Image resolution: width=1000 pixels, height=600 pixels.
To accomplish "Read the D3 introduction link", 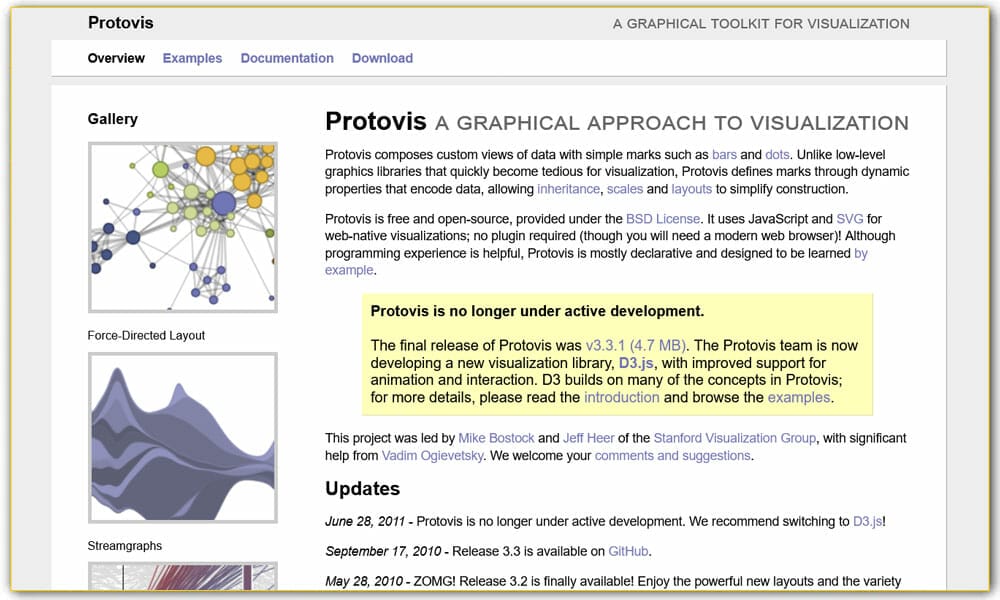I will (x=622, y=397).
